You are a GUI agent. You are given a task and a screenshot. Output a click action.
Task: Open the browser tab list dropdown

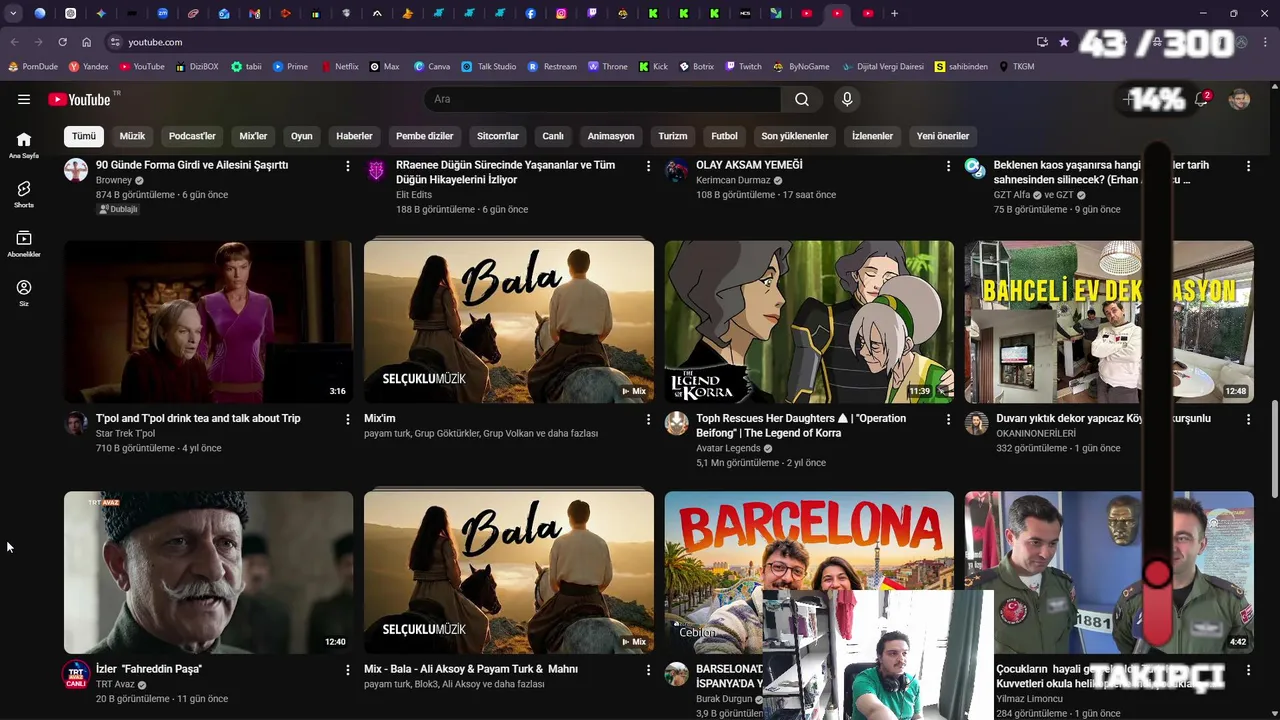point(13,13)
